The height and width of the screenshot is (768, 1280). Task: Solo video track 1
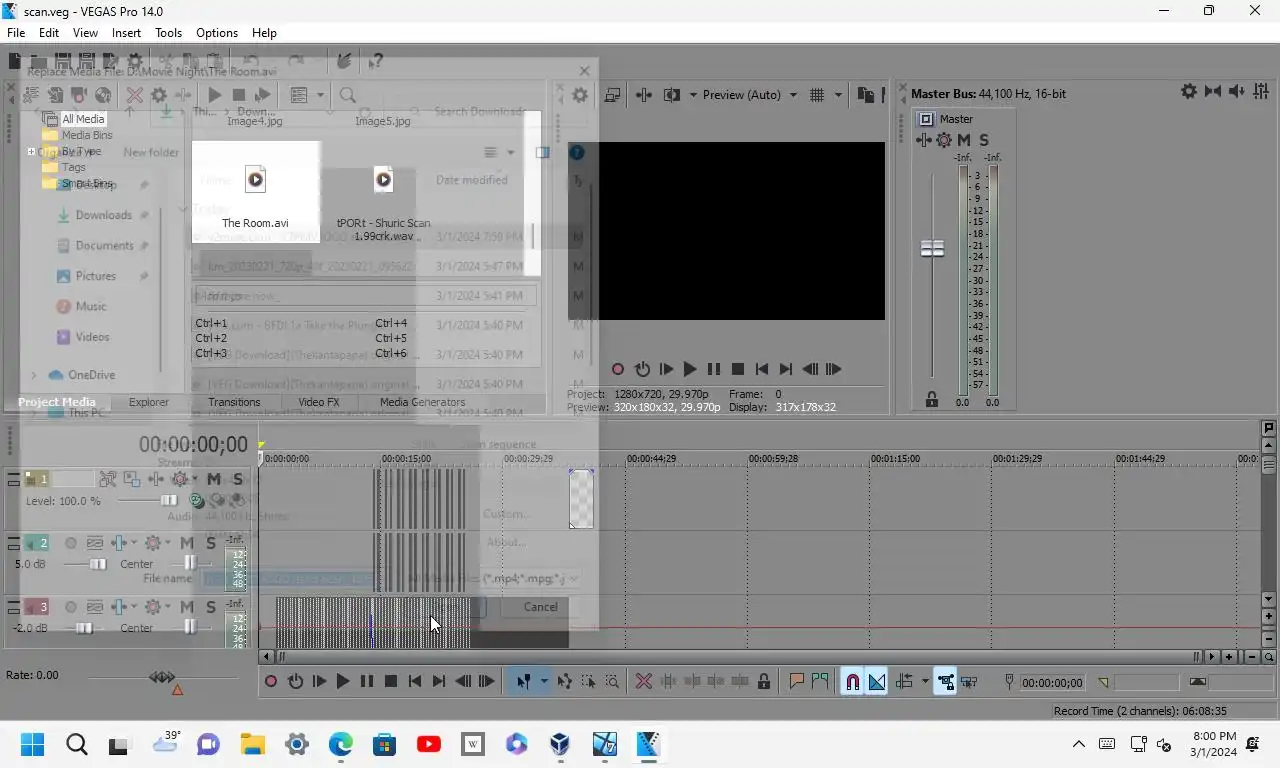coord(238,480)
